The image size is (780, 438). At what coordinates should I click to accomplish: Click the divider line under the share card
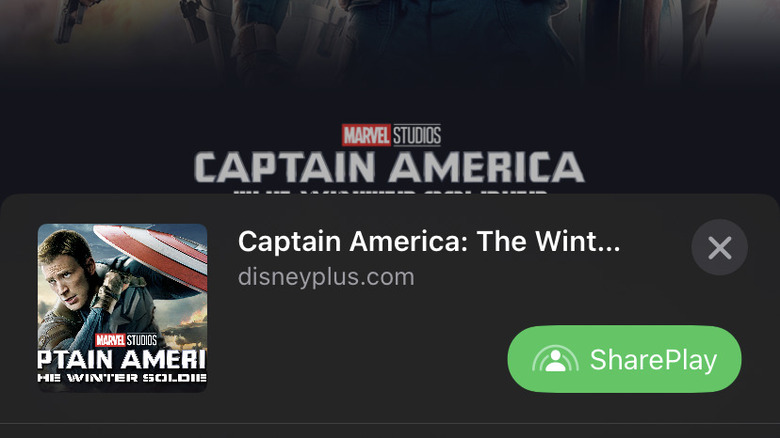point(390,424)
